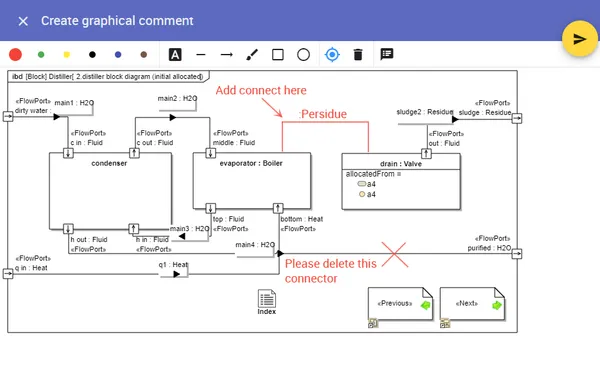
Task: Click the second a4 item with circle icon
Action: point(367,194)
